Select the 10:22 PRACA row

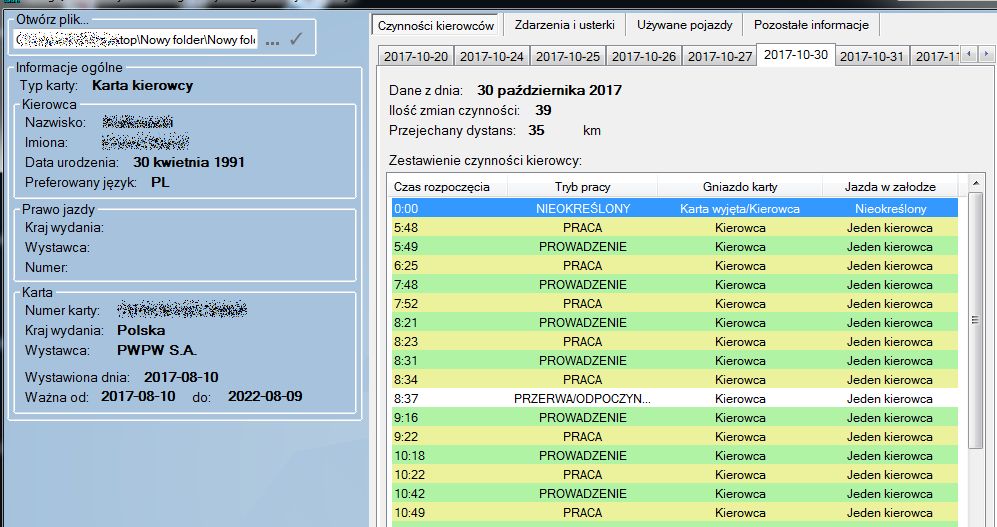pyautogui.click(x=675, y=475)
